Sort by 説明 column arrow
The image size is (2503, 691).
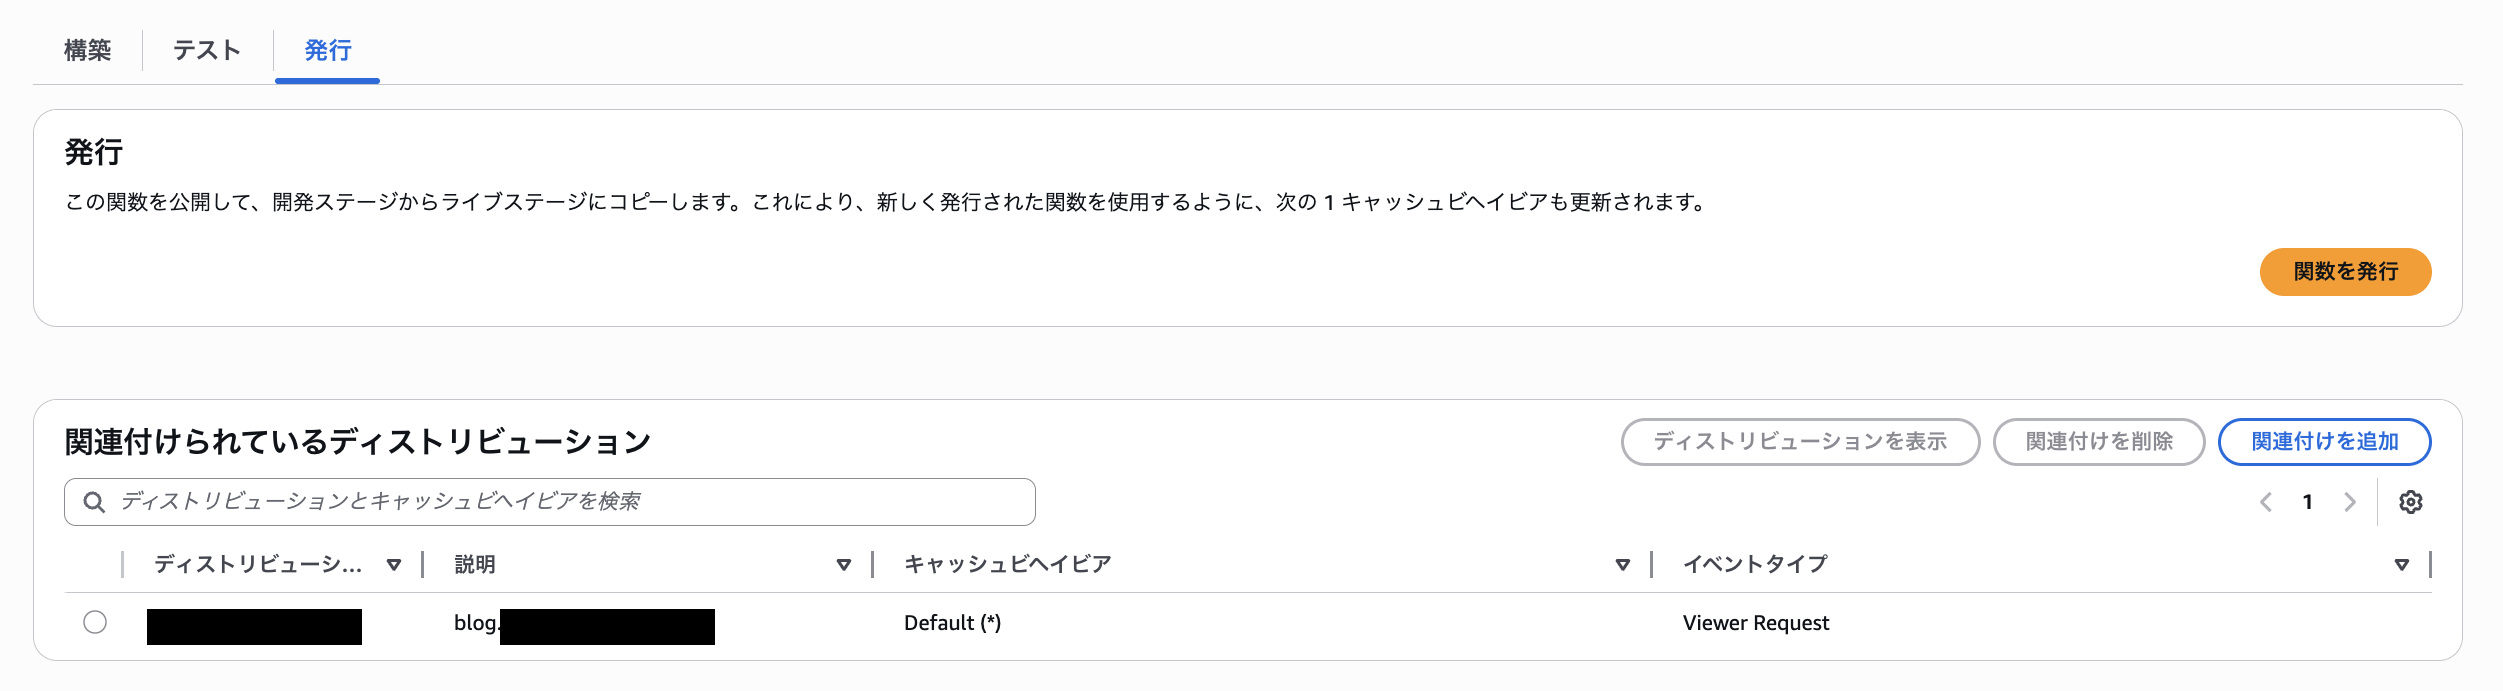coord(844,565)
